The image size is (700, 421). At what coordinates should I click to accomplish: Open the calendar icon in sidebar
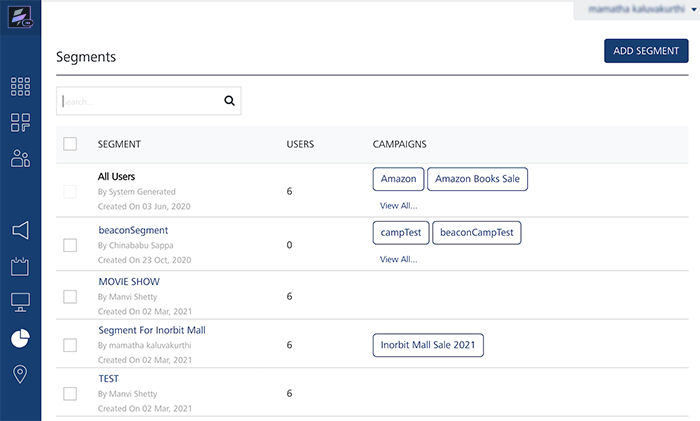[20, 266]
